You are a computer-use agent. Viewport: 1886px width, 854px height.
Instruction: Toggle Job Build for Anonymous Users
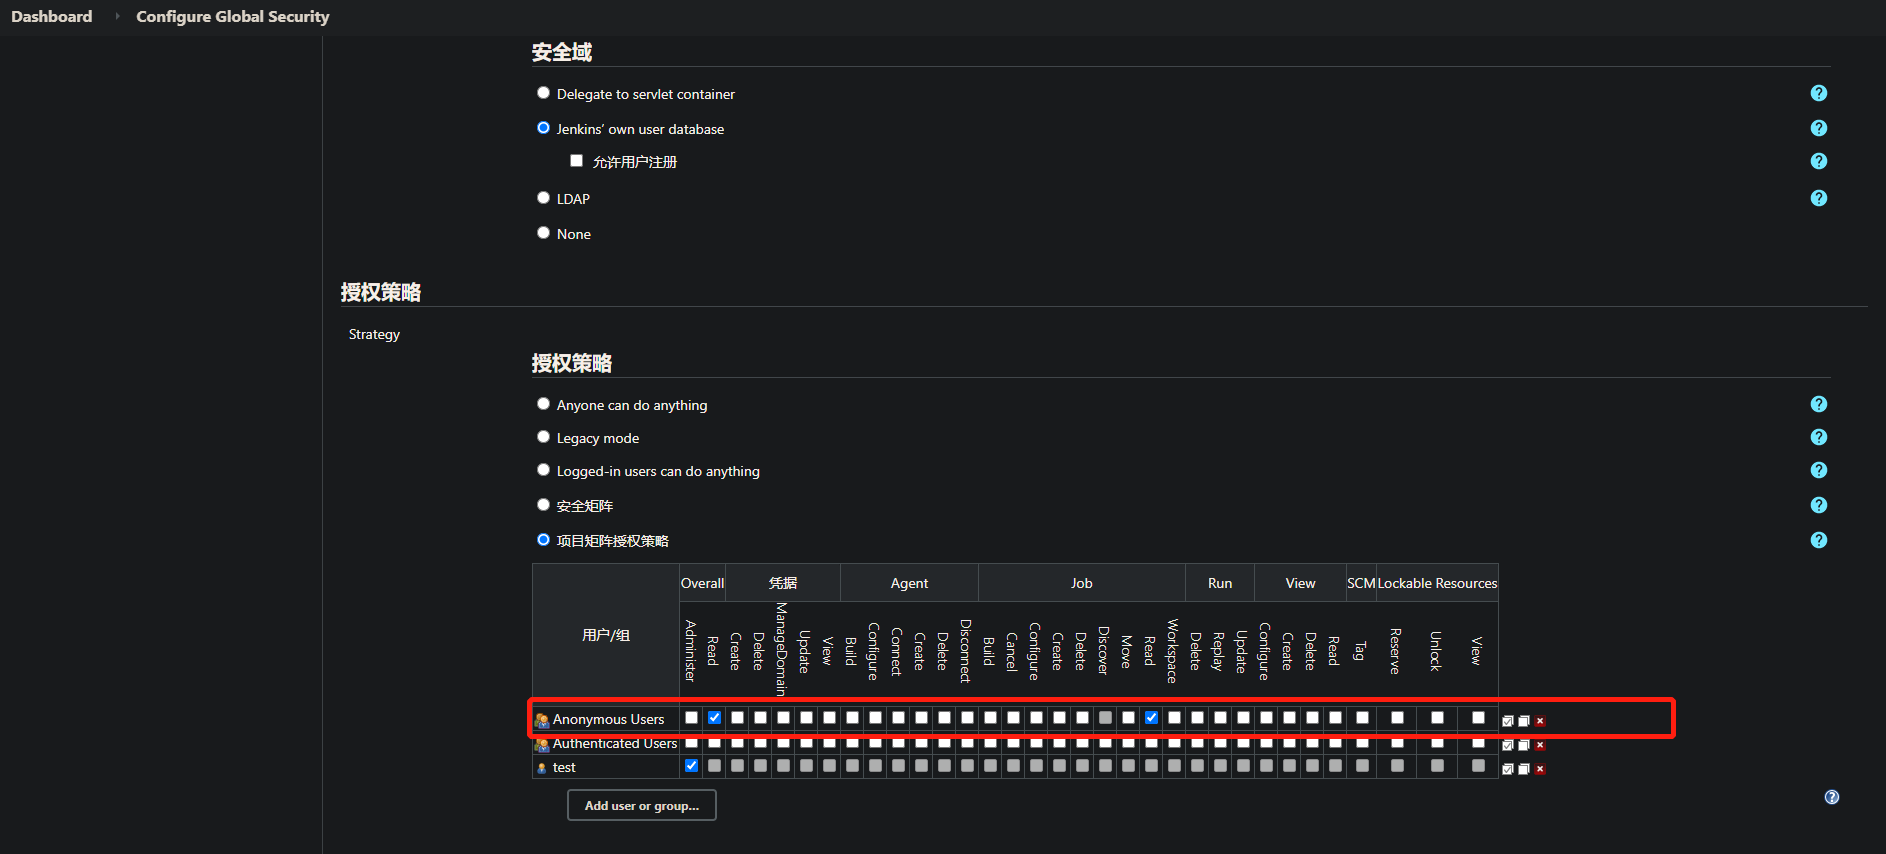click(x=990, y=718)
